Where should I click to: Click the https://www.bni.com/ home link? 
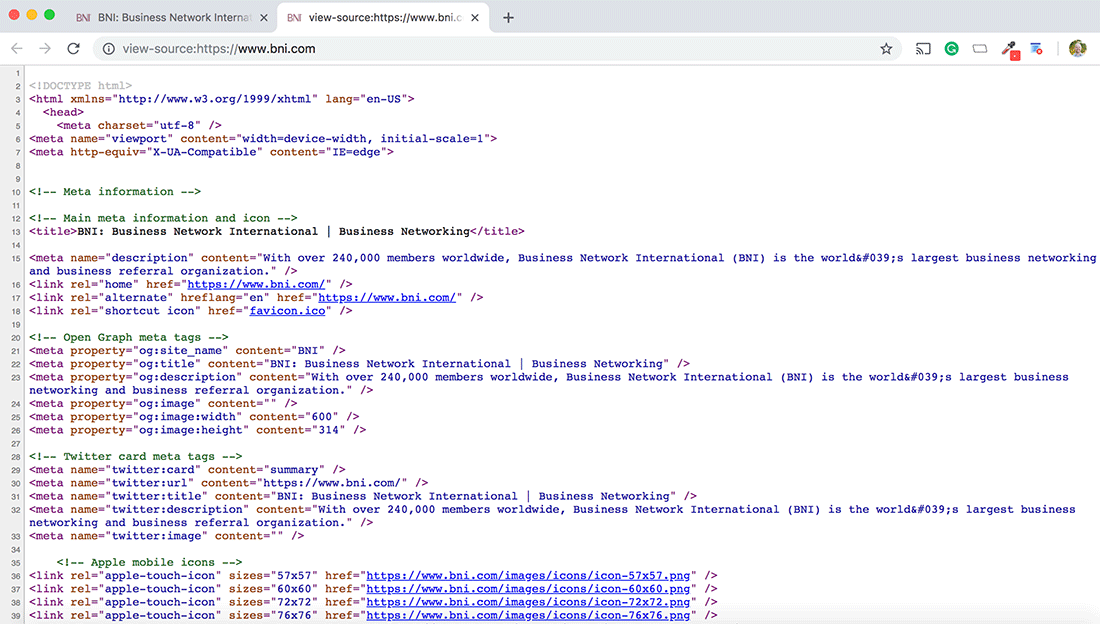tap(254, 284)
